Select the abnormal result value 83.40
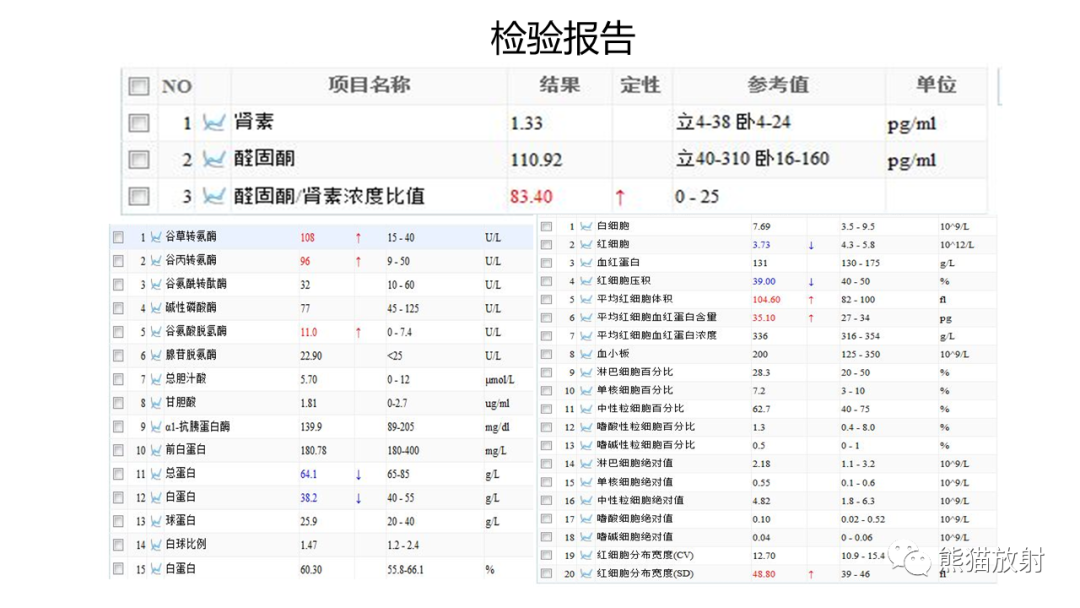 [x=531, y=197]
